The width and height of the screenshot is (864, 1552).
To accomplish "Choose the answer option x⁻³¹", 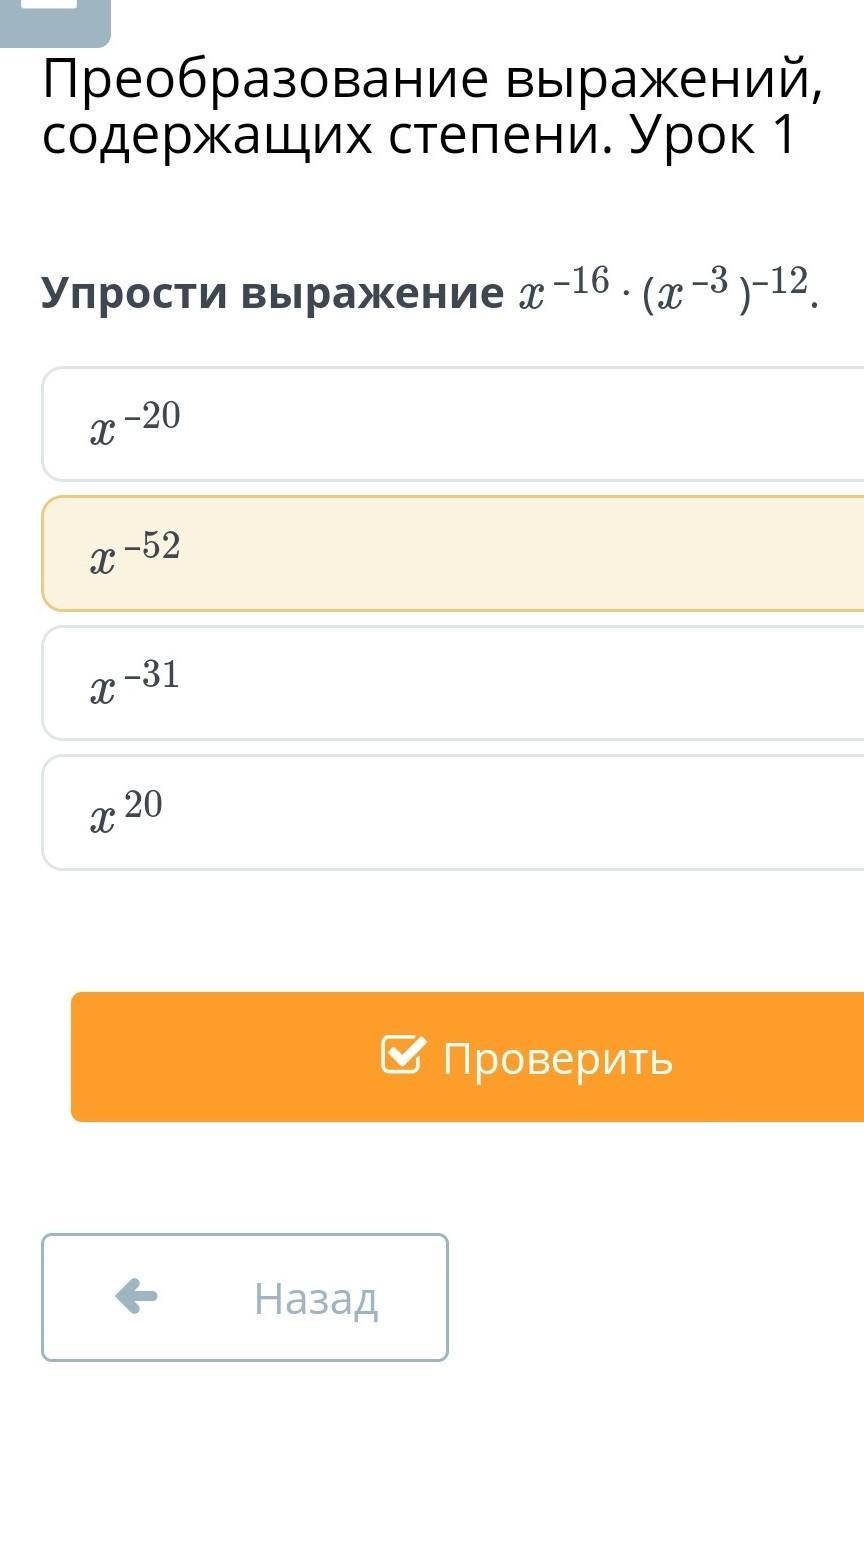I will point(452,683).
